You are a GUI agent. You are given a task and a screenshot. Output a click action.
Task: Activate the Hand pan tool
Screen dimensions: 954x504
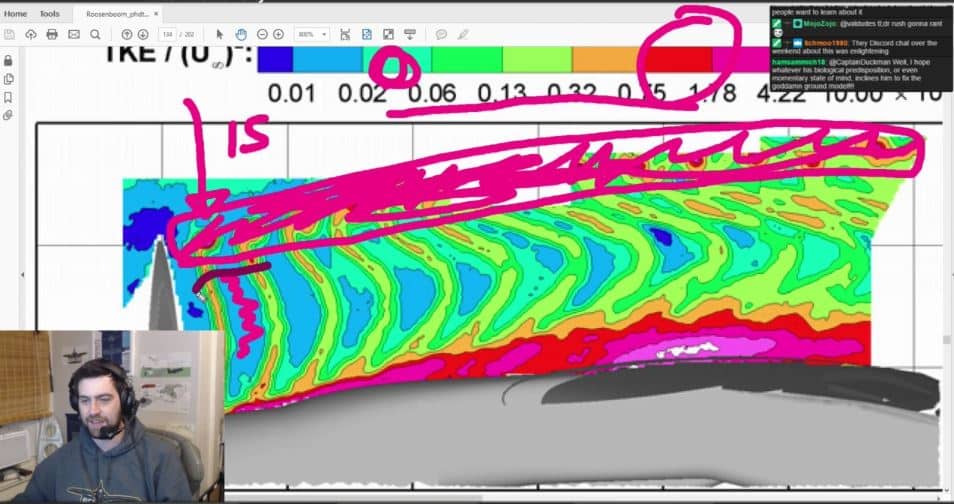point(241,34)
